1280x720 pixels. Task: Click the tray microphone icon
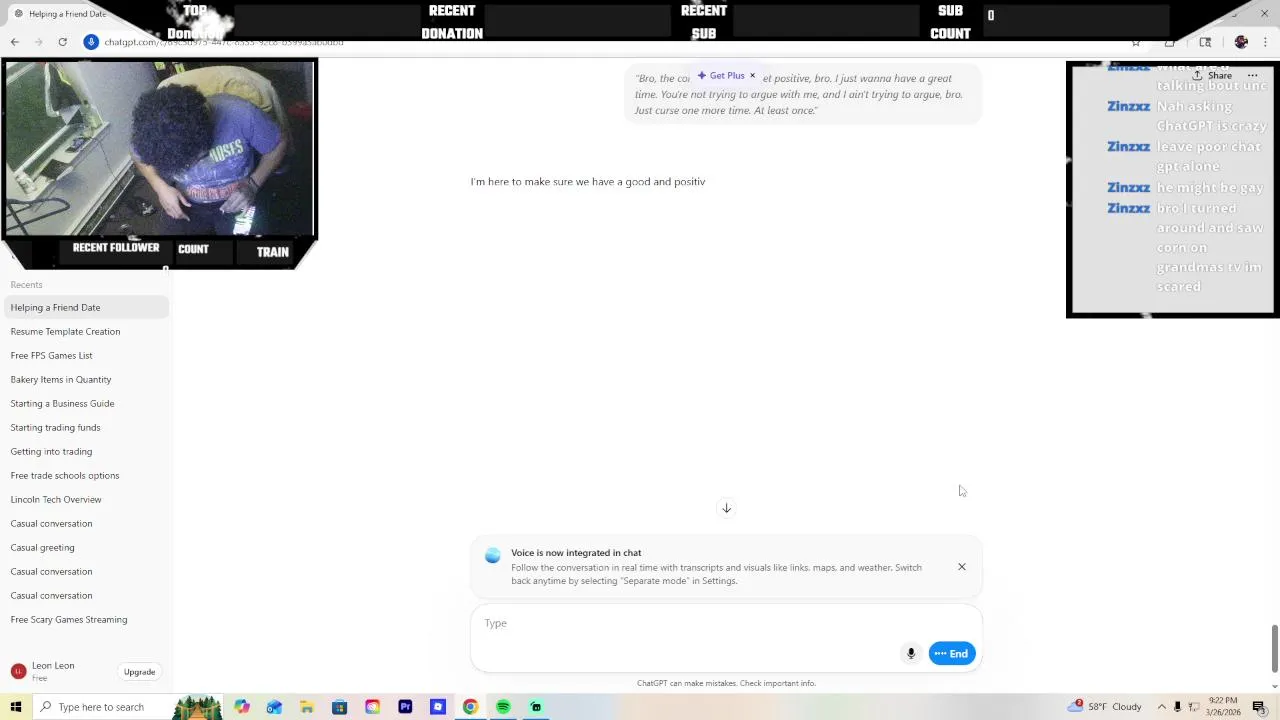[1178, 707]
